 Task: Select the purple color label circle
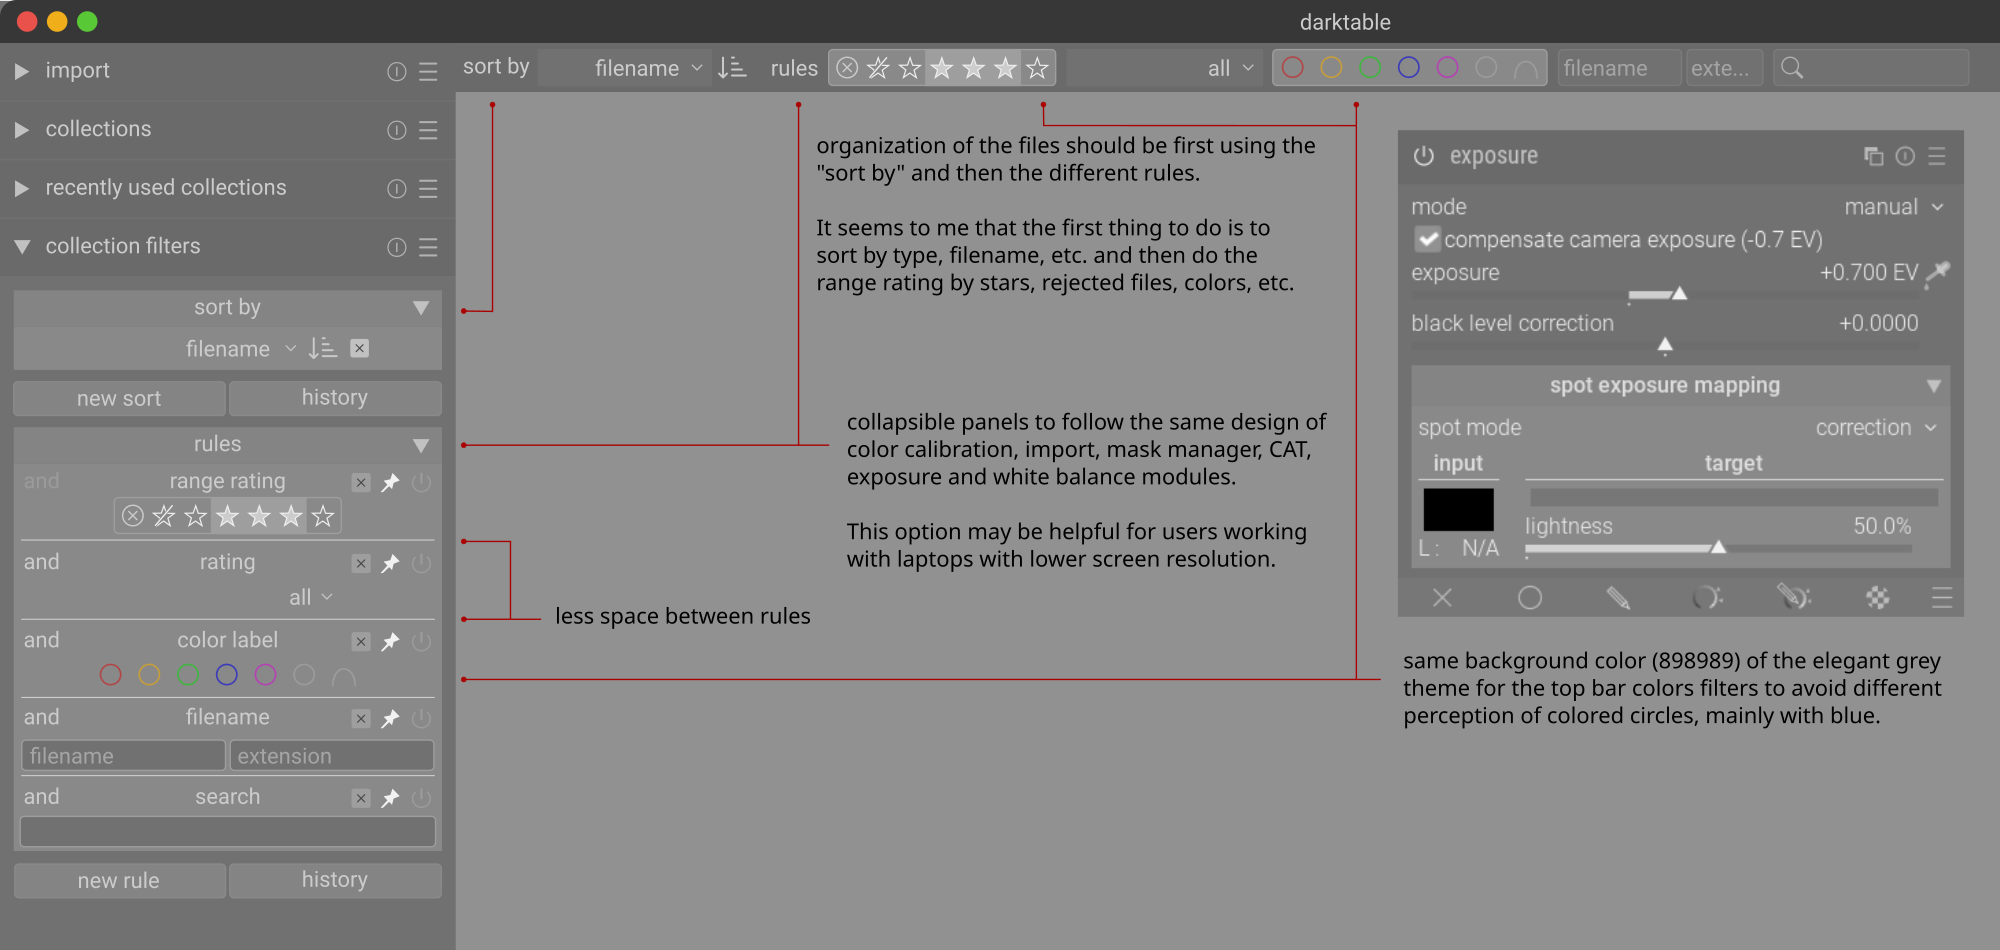click(265, 675)
